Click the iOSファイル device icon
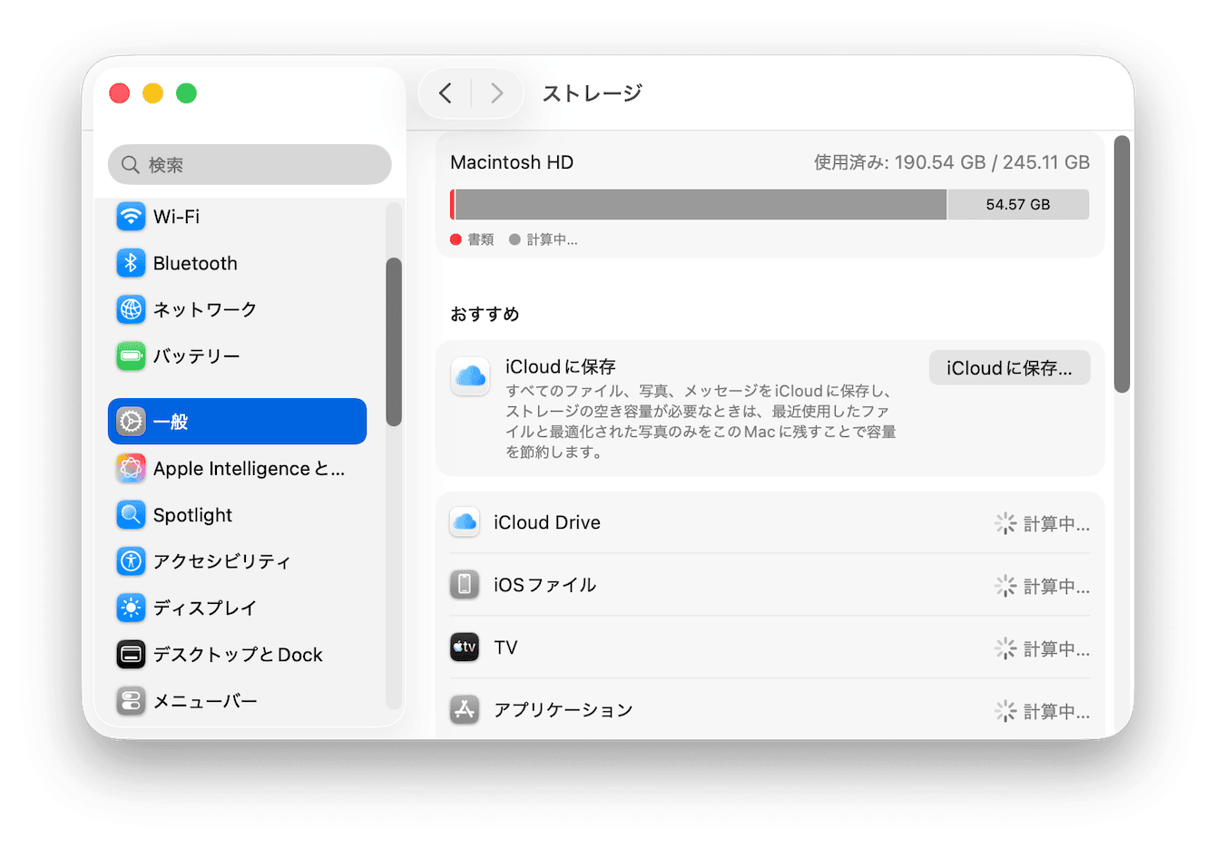 (464, 585)
